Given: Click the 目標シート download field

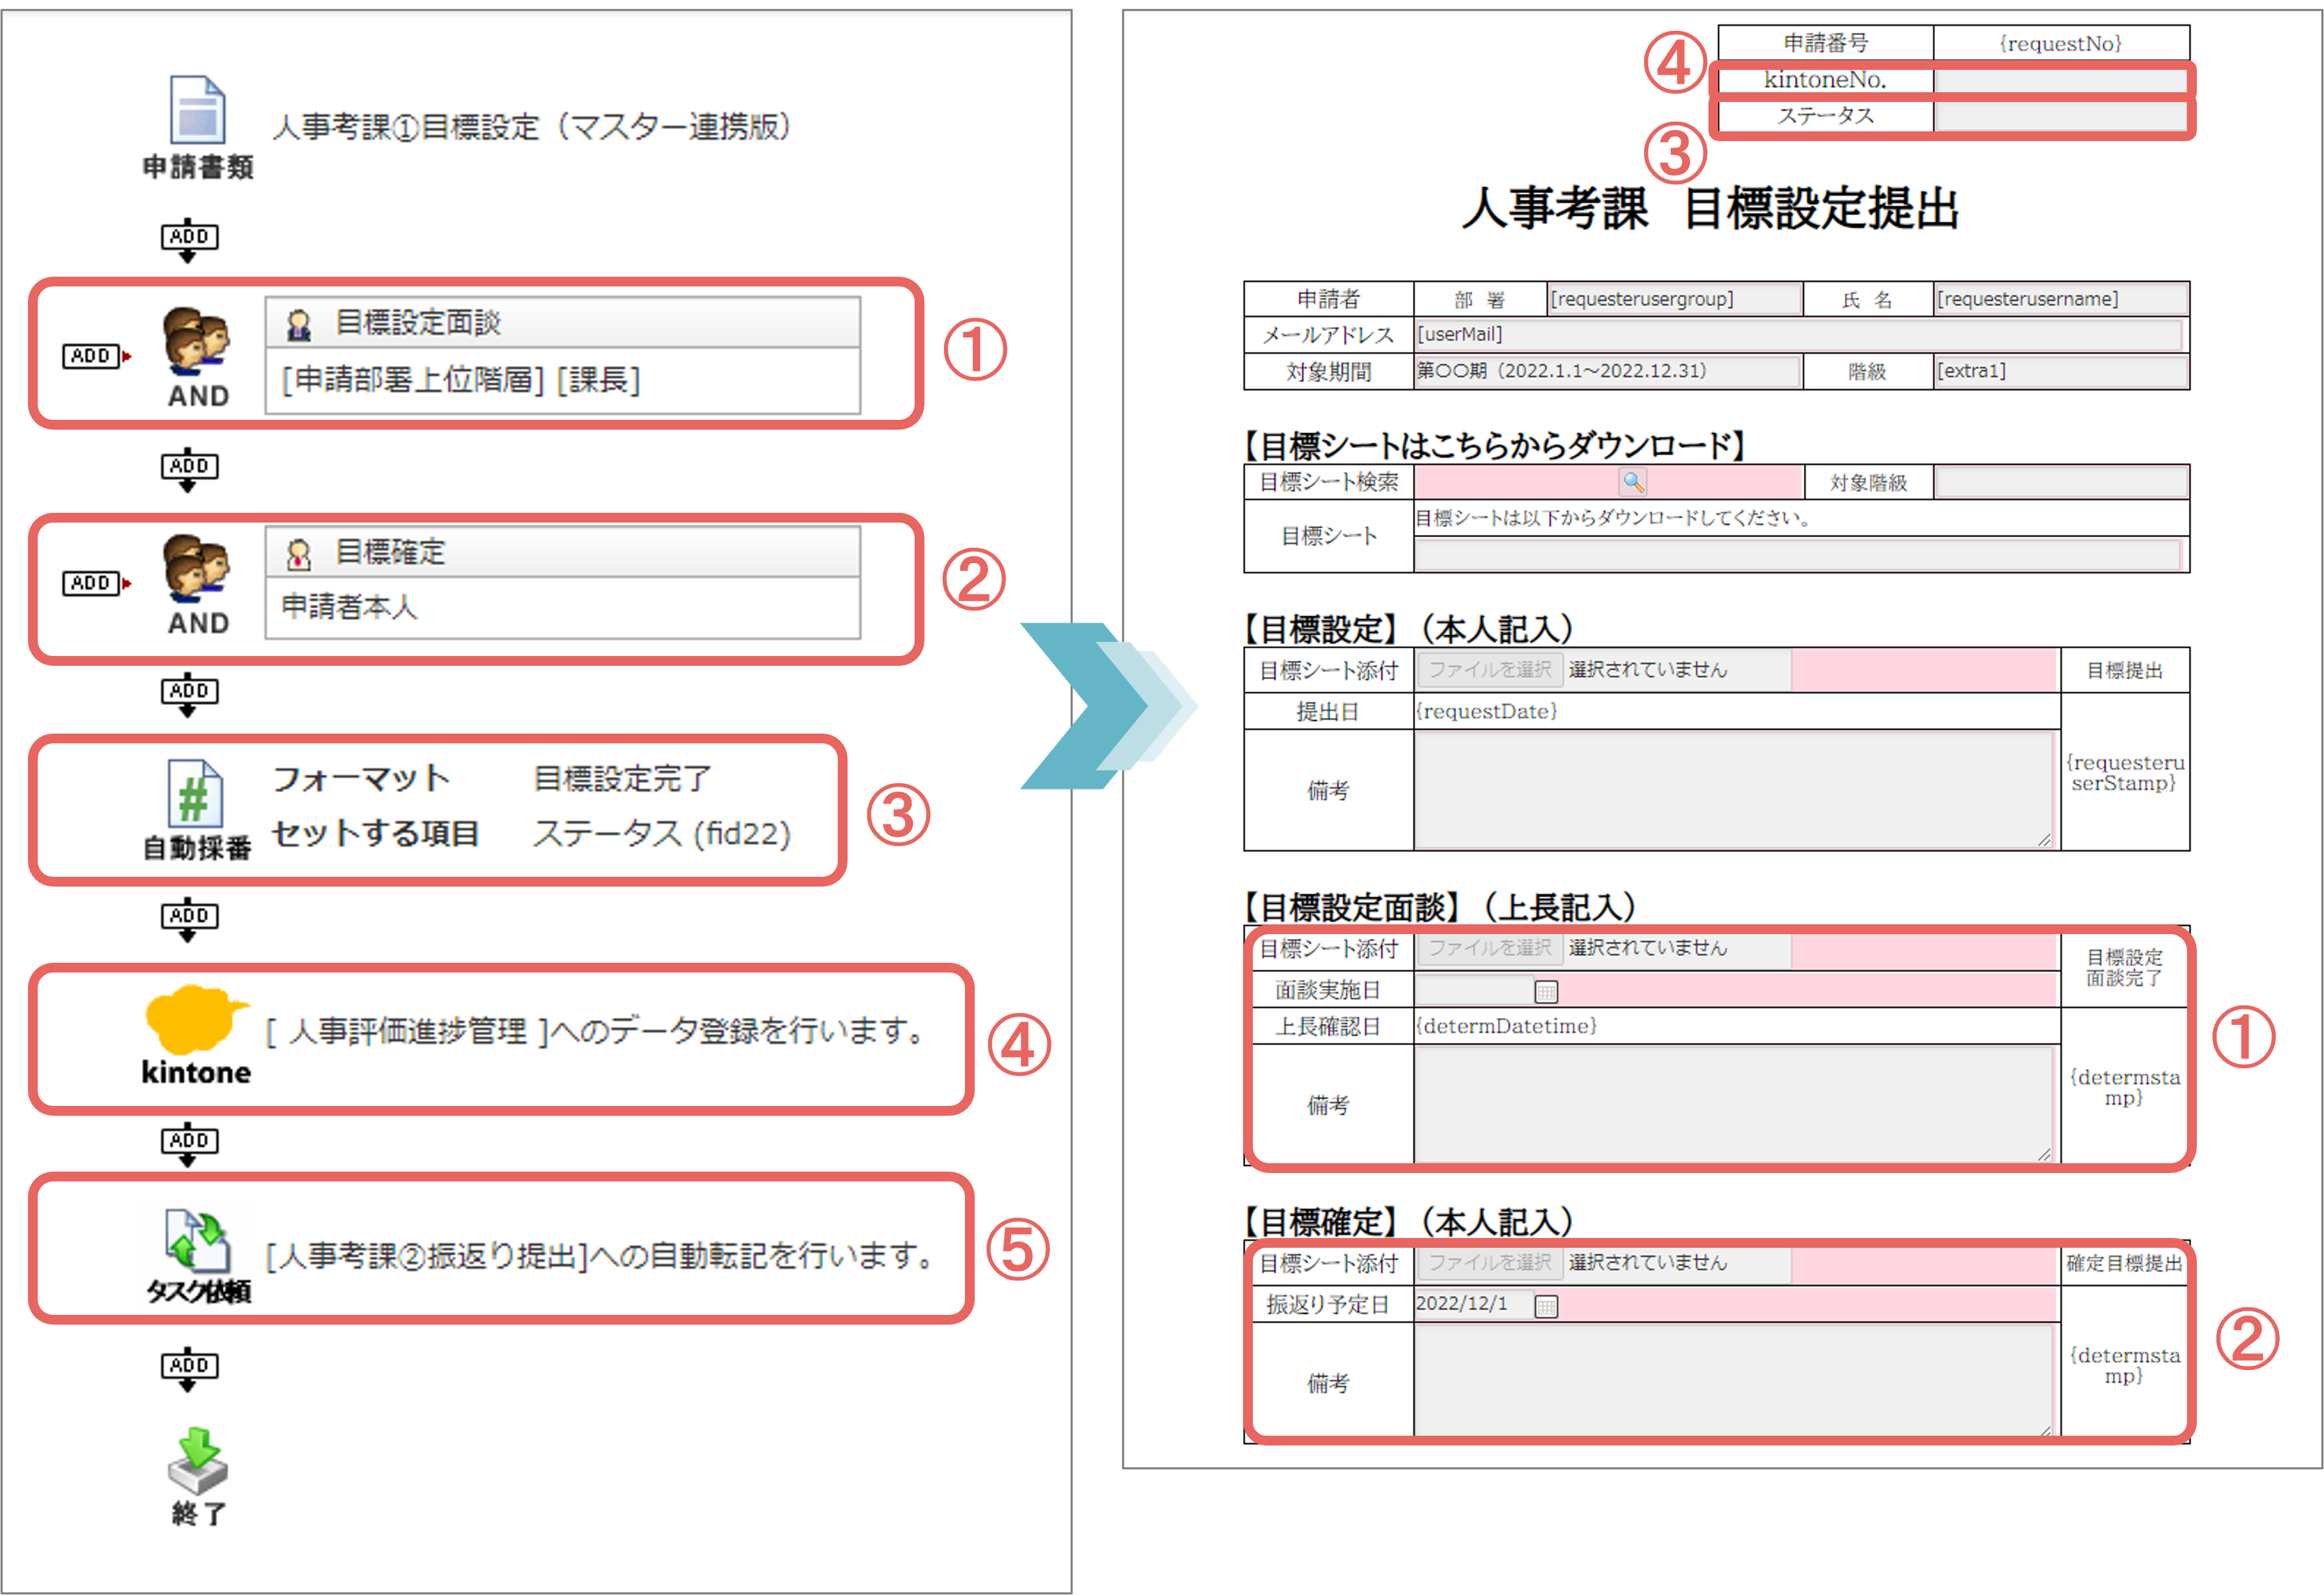Looking at the screenshot, I should tap(1797, 554).
